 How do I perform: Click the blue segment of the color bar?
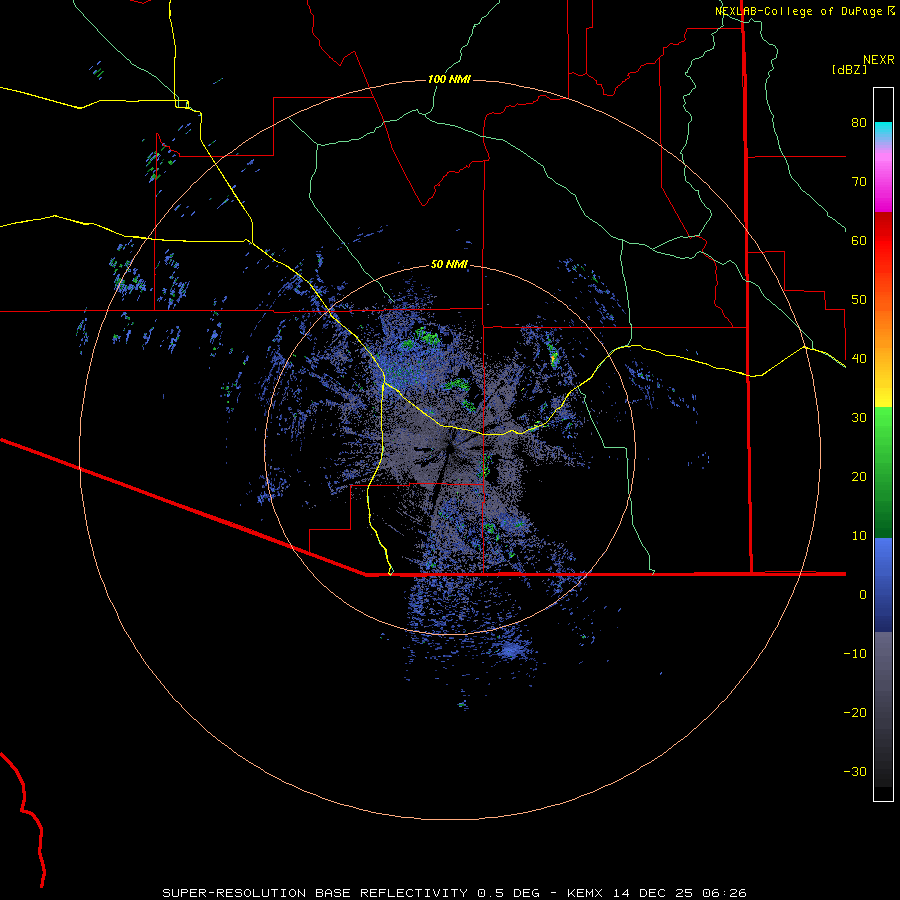click(x=883, y=585)
